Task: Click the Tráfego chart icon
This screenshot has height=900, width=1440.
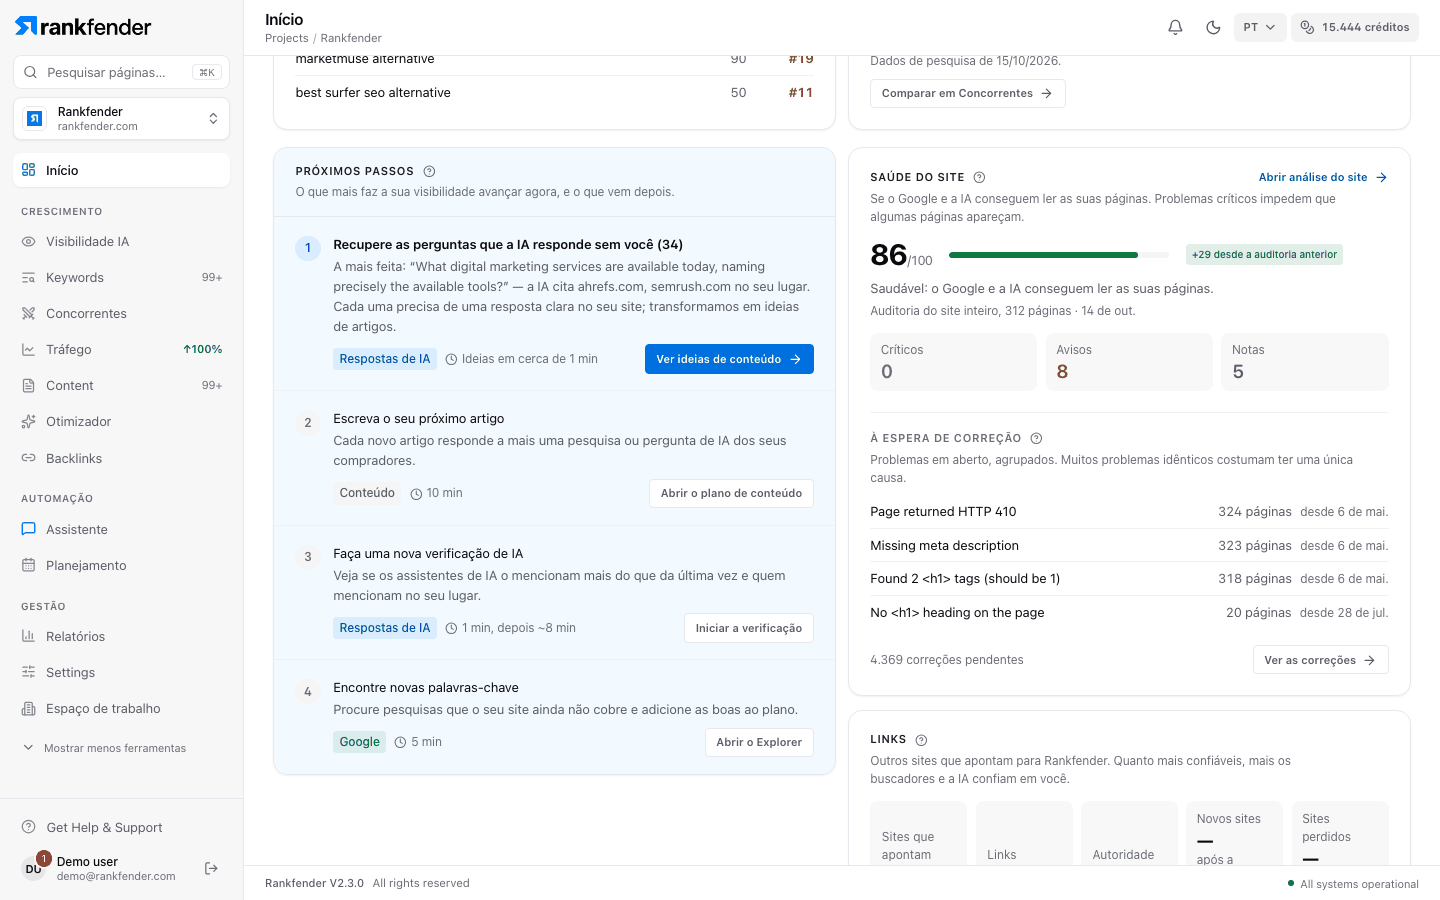Action: 28,349
